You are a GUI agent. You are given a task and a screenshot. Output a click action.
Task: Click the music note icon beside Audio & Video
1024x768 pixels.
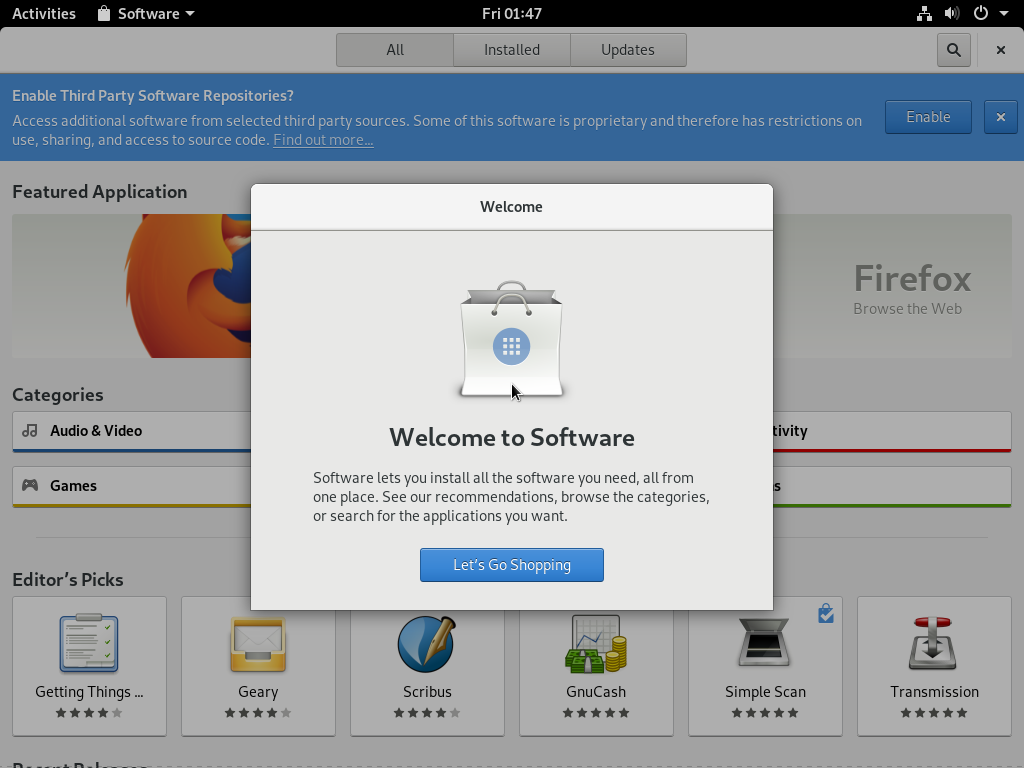pyautogui.click(x=29, y=430)
